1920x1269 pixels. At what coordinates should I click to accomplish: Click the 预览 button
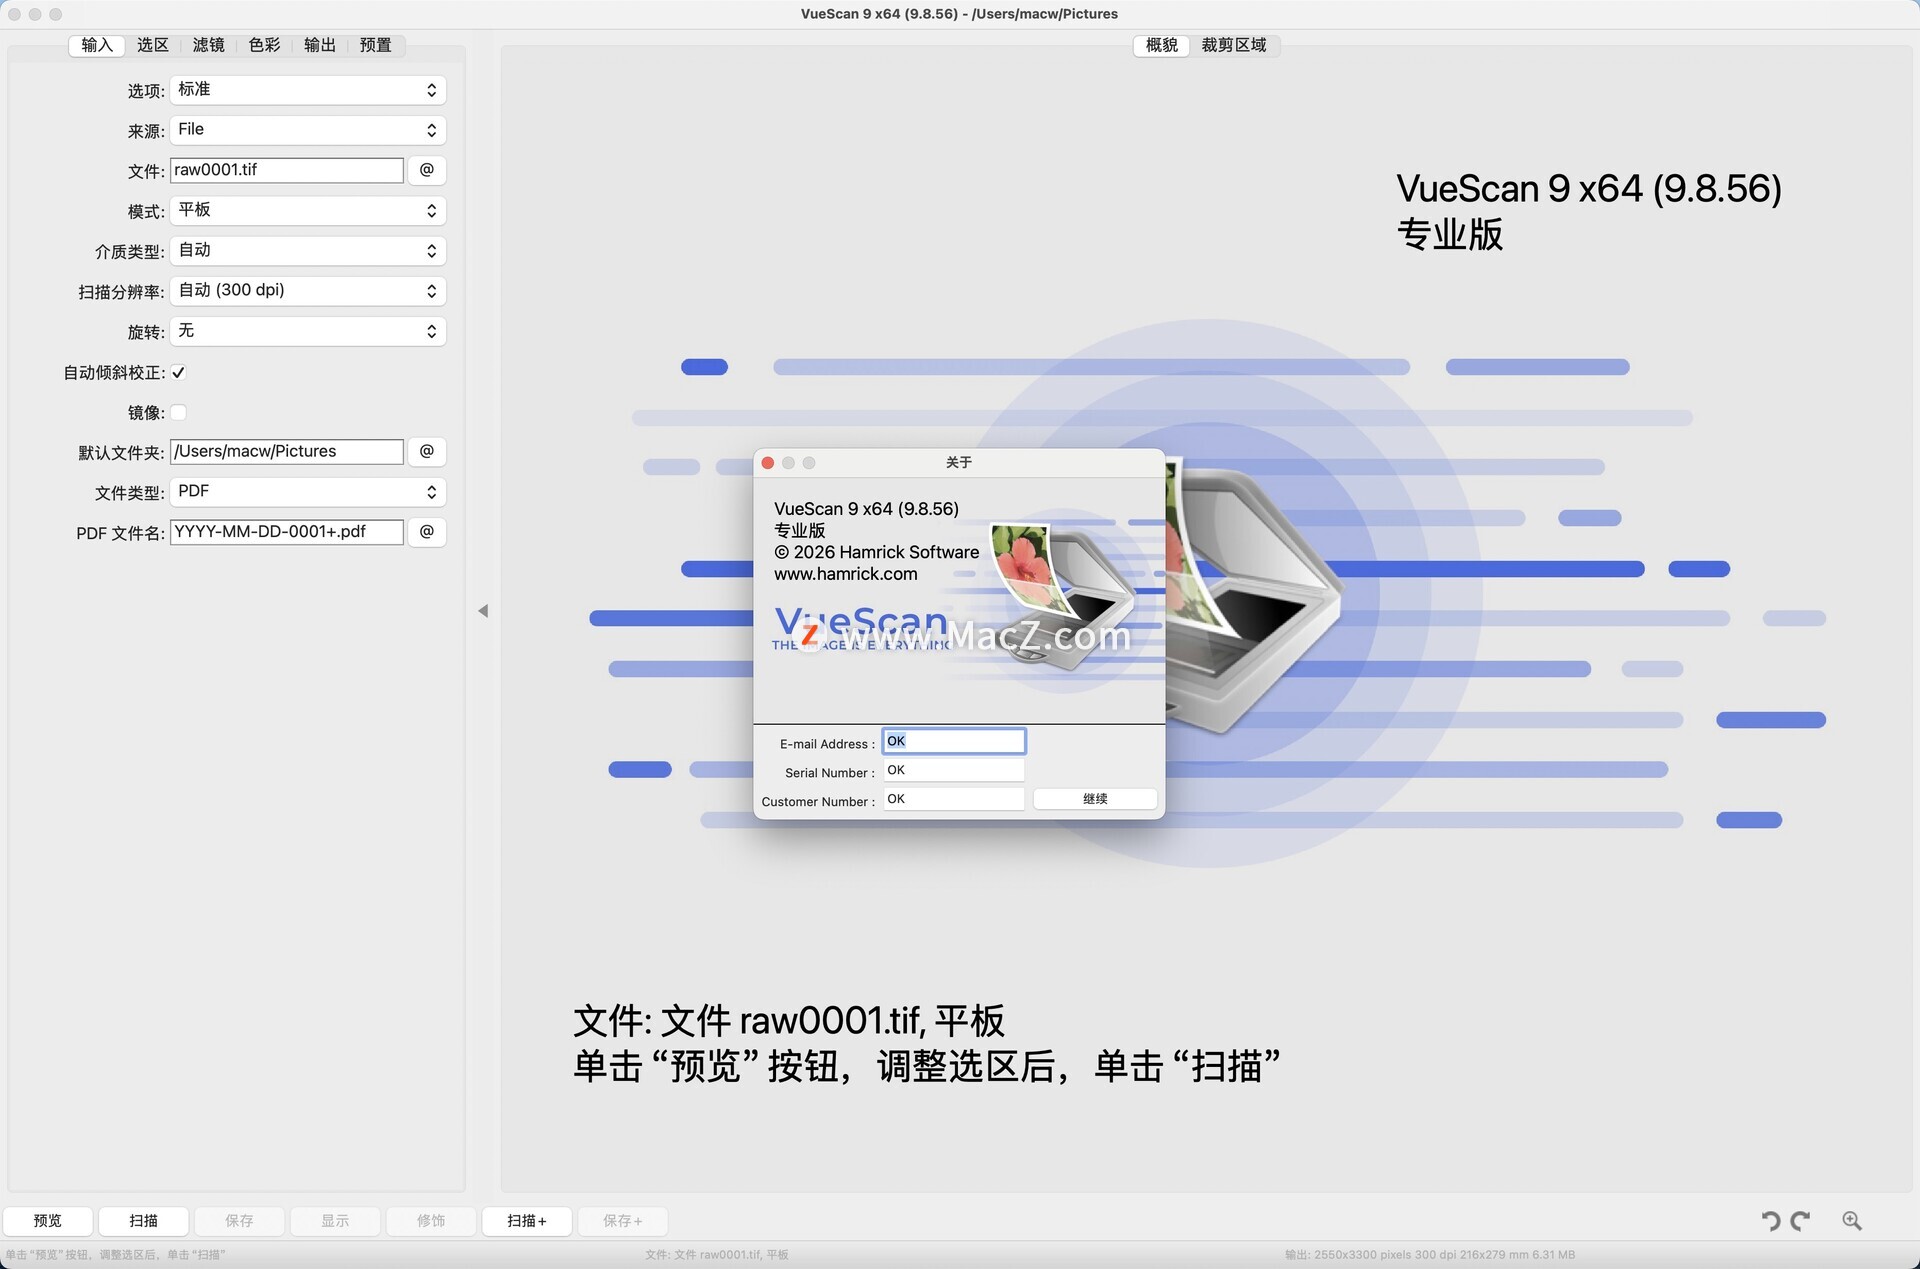point(48,1221)
